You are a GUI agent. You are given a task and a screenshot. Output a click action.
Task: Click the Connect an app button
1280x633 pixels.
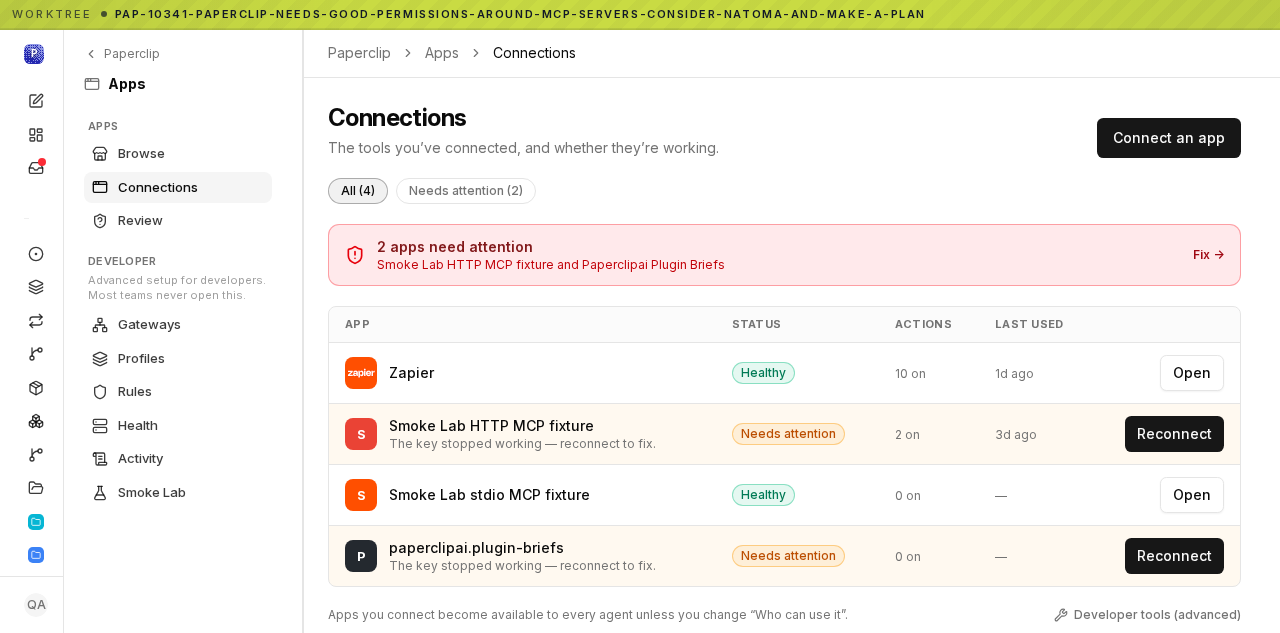tap(1169, 138)
